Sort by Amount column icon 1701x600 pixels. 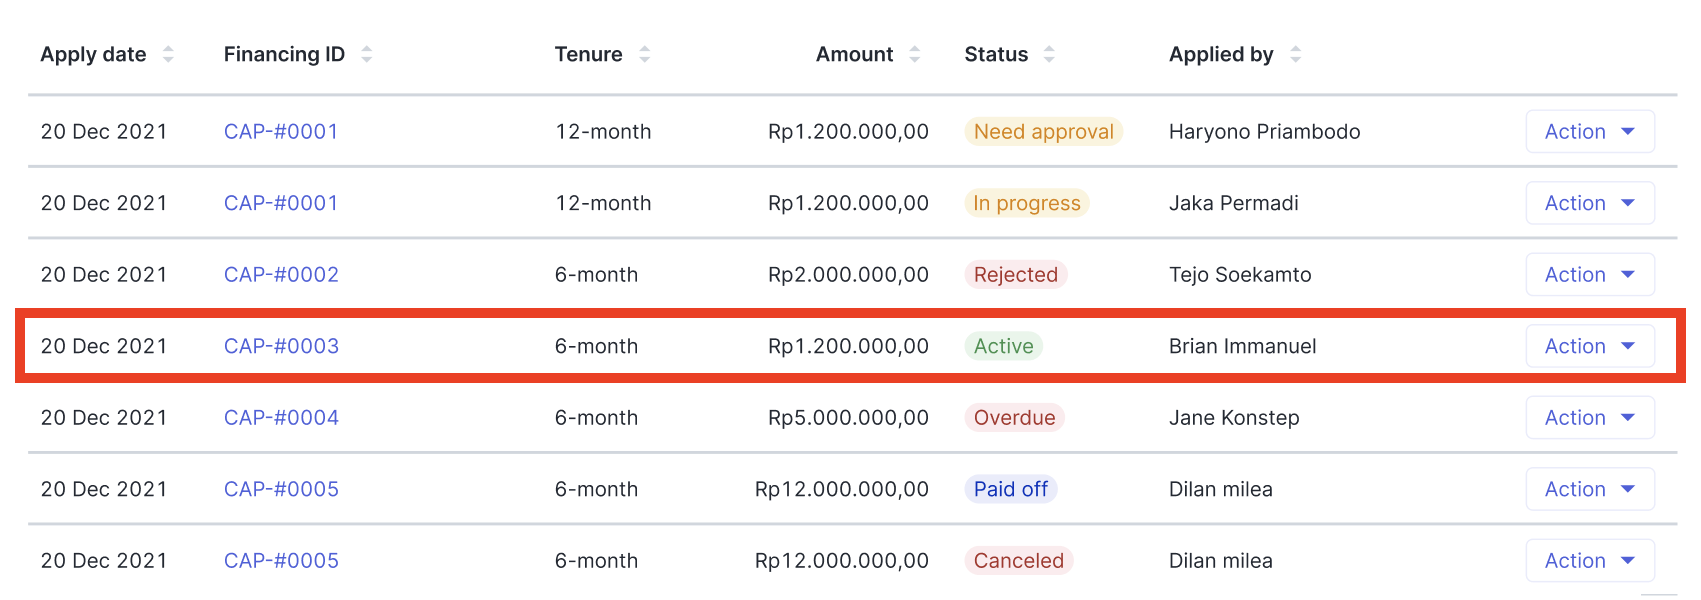pos(915,54)
